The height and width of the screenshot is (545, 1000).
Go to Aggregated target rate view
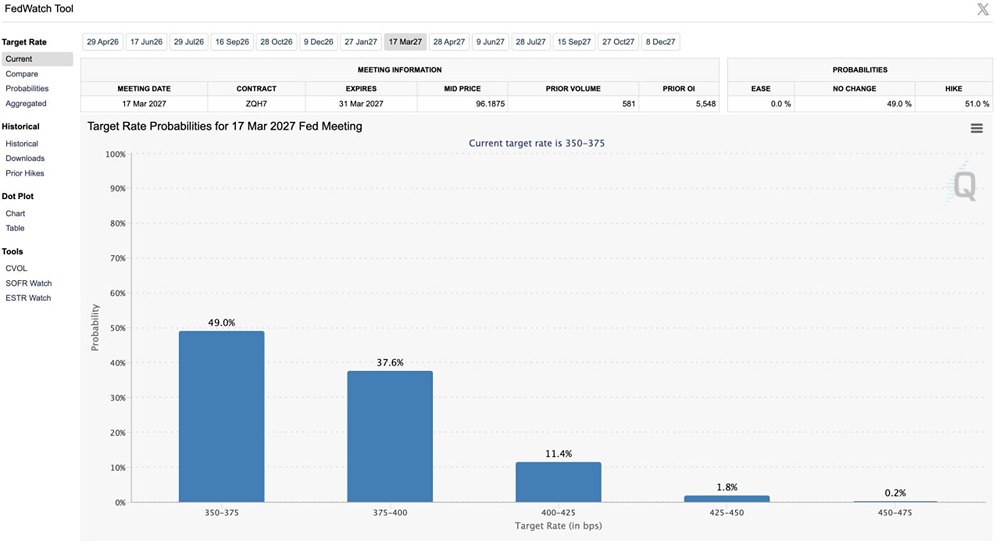(x=26, y=103)
